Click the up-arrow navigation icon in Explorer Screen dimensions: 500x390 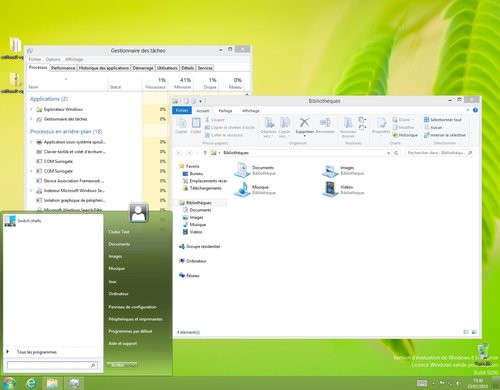205,153
